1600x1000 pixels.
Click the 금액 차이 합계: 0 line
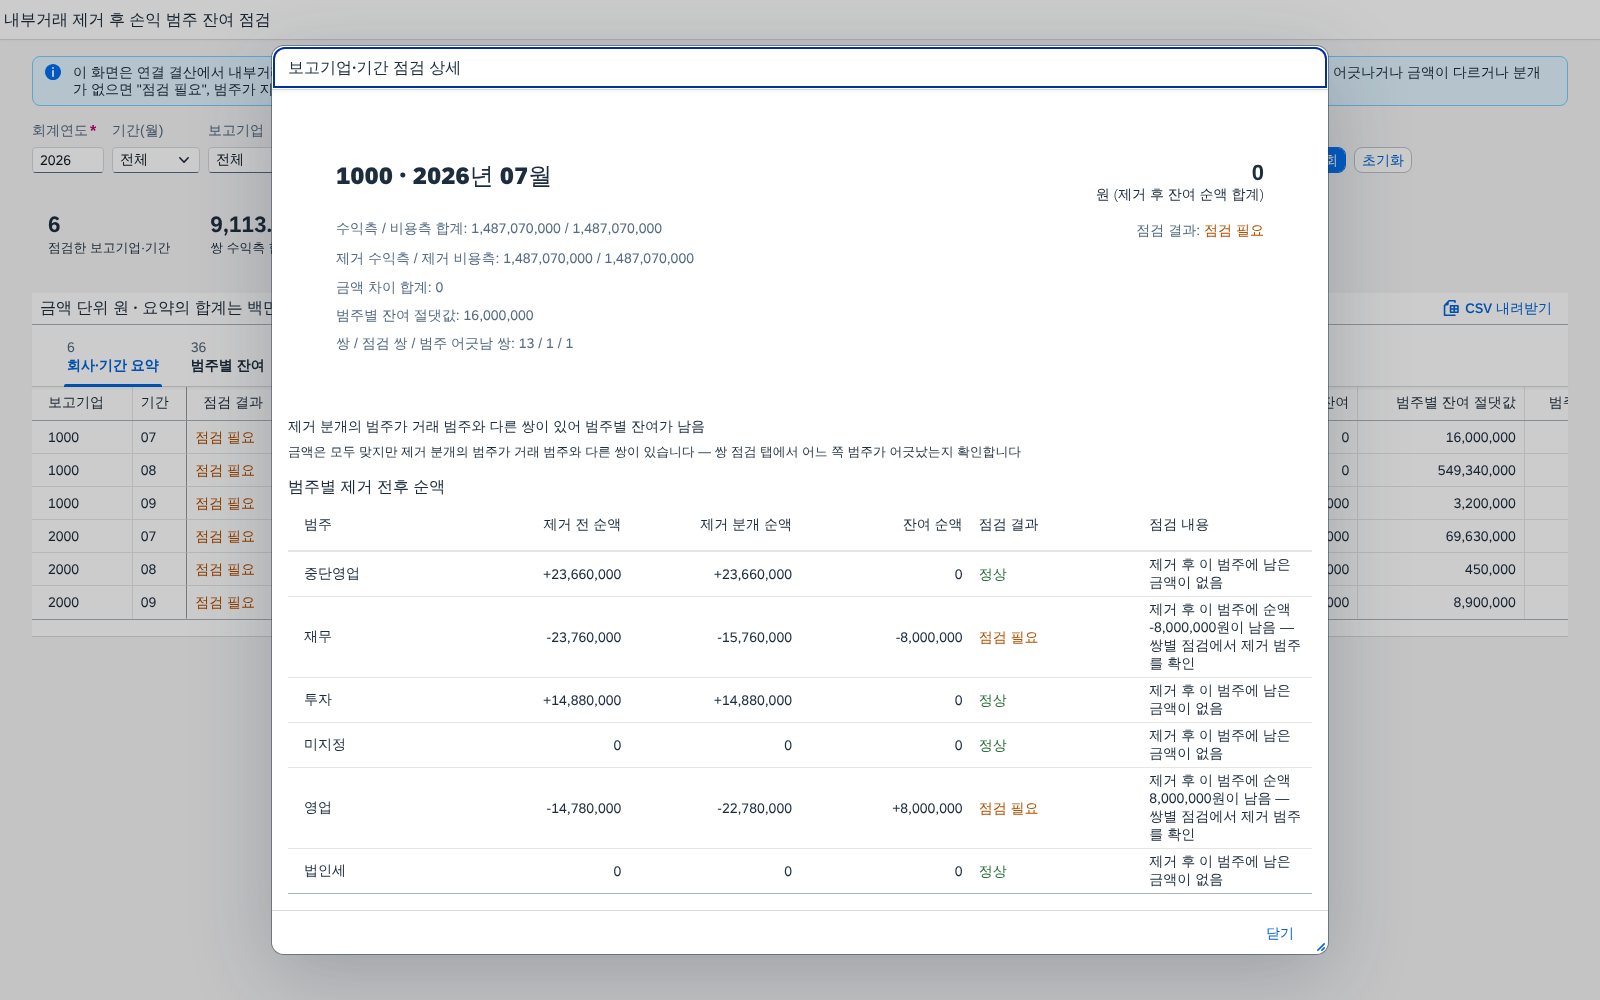(390, 287)
